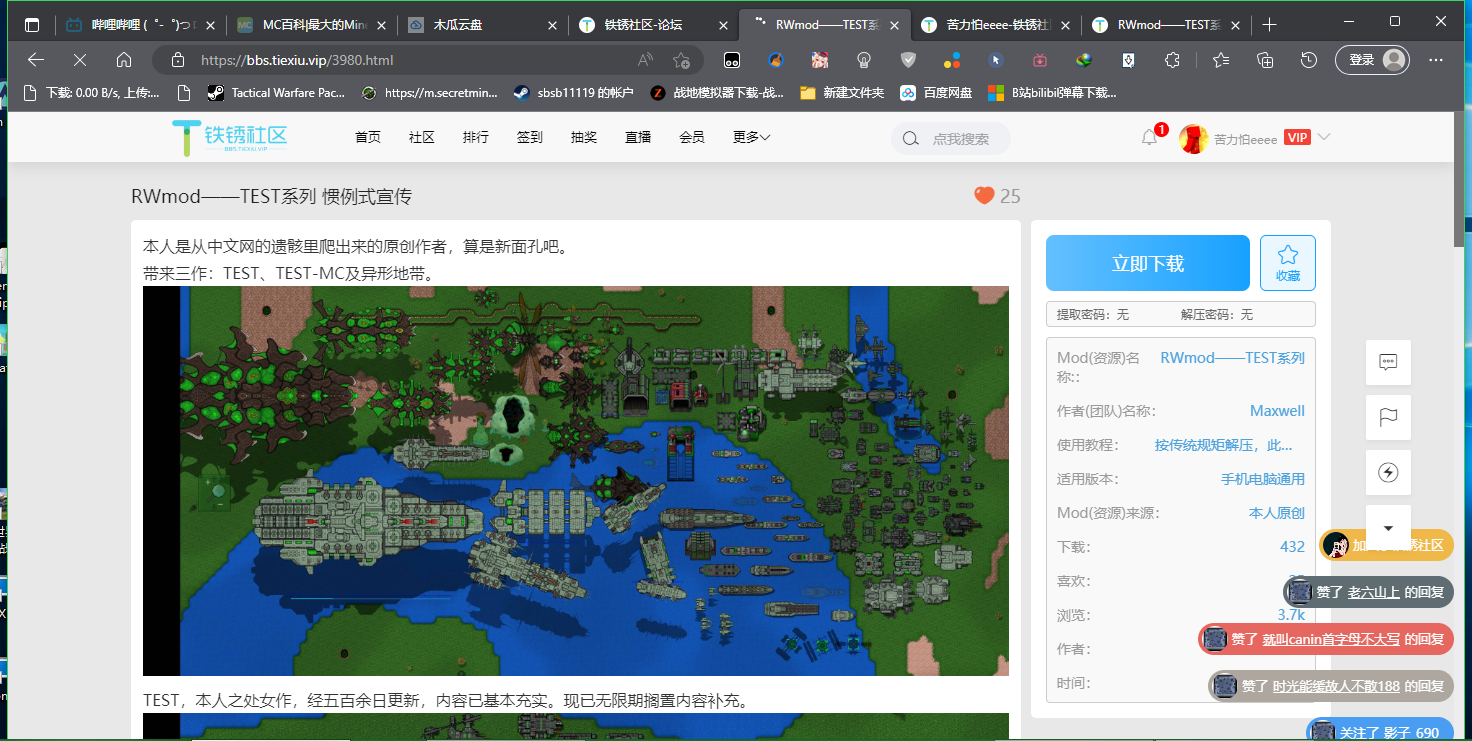Switch to the 木瓜云盘 tab

[482, 25]
